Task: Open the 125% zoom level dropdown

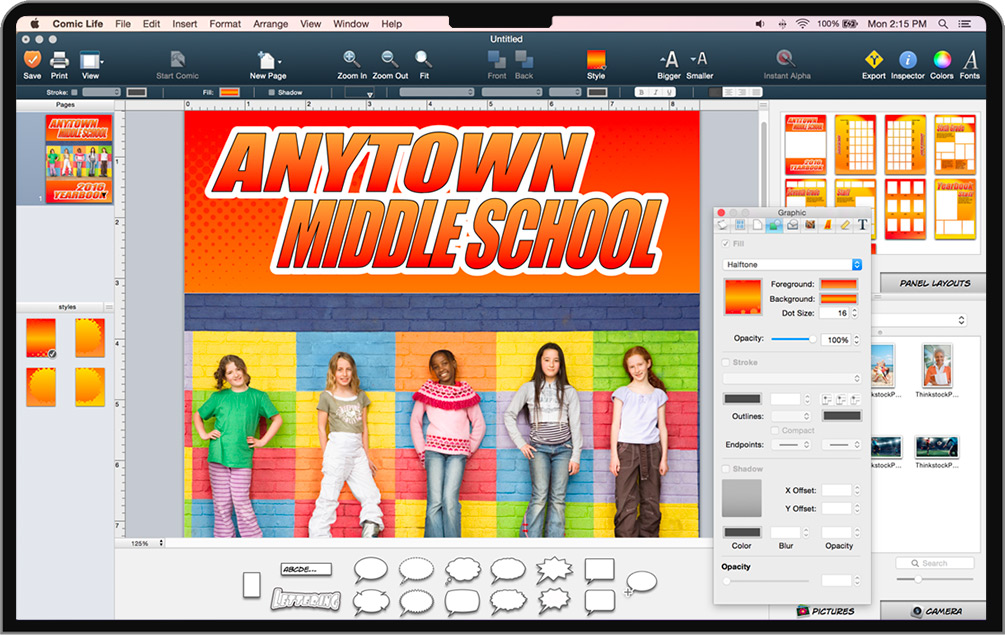Action: click(146, 543)
